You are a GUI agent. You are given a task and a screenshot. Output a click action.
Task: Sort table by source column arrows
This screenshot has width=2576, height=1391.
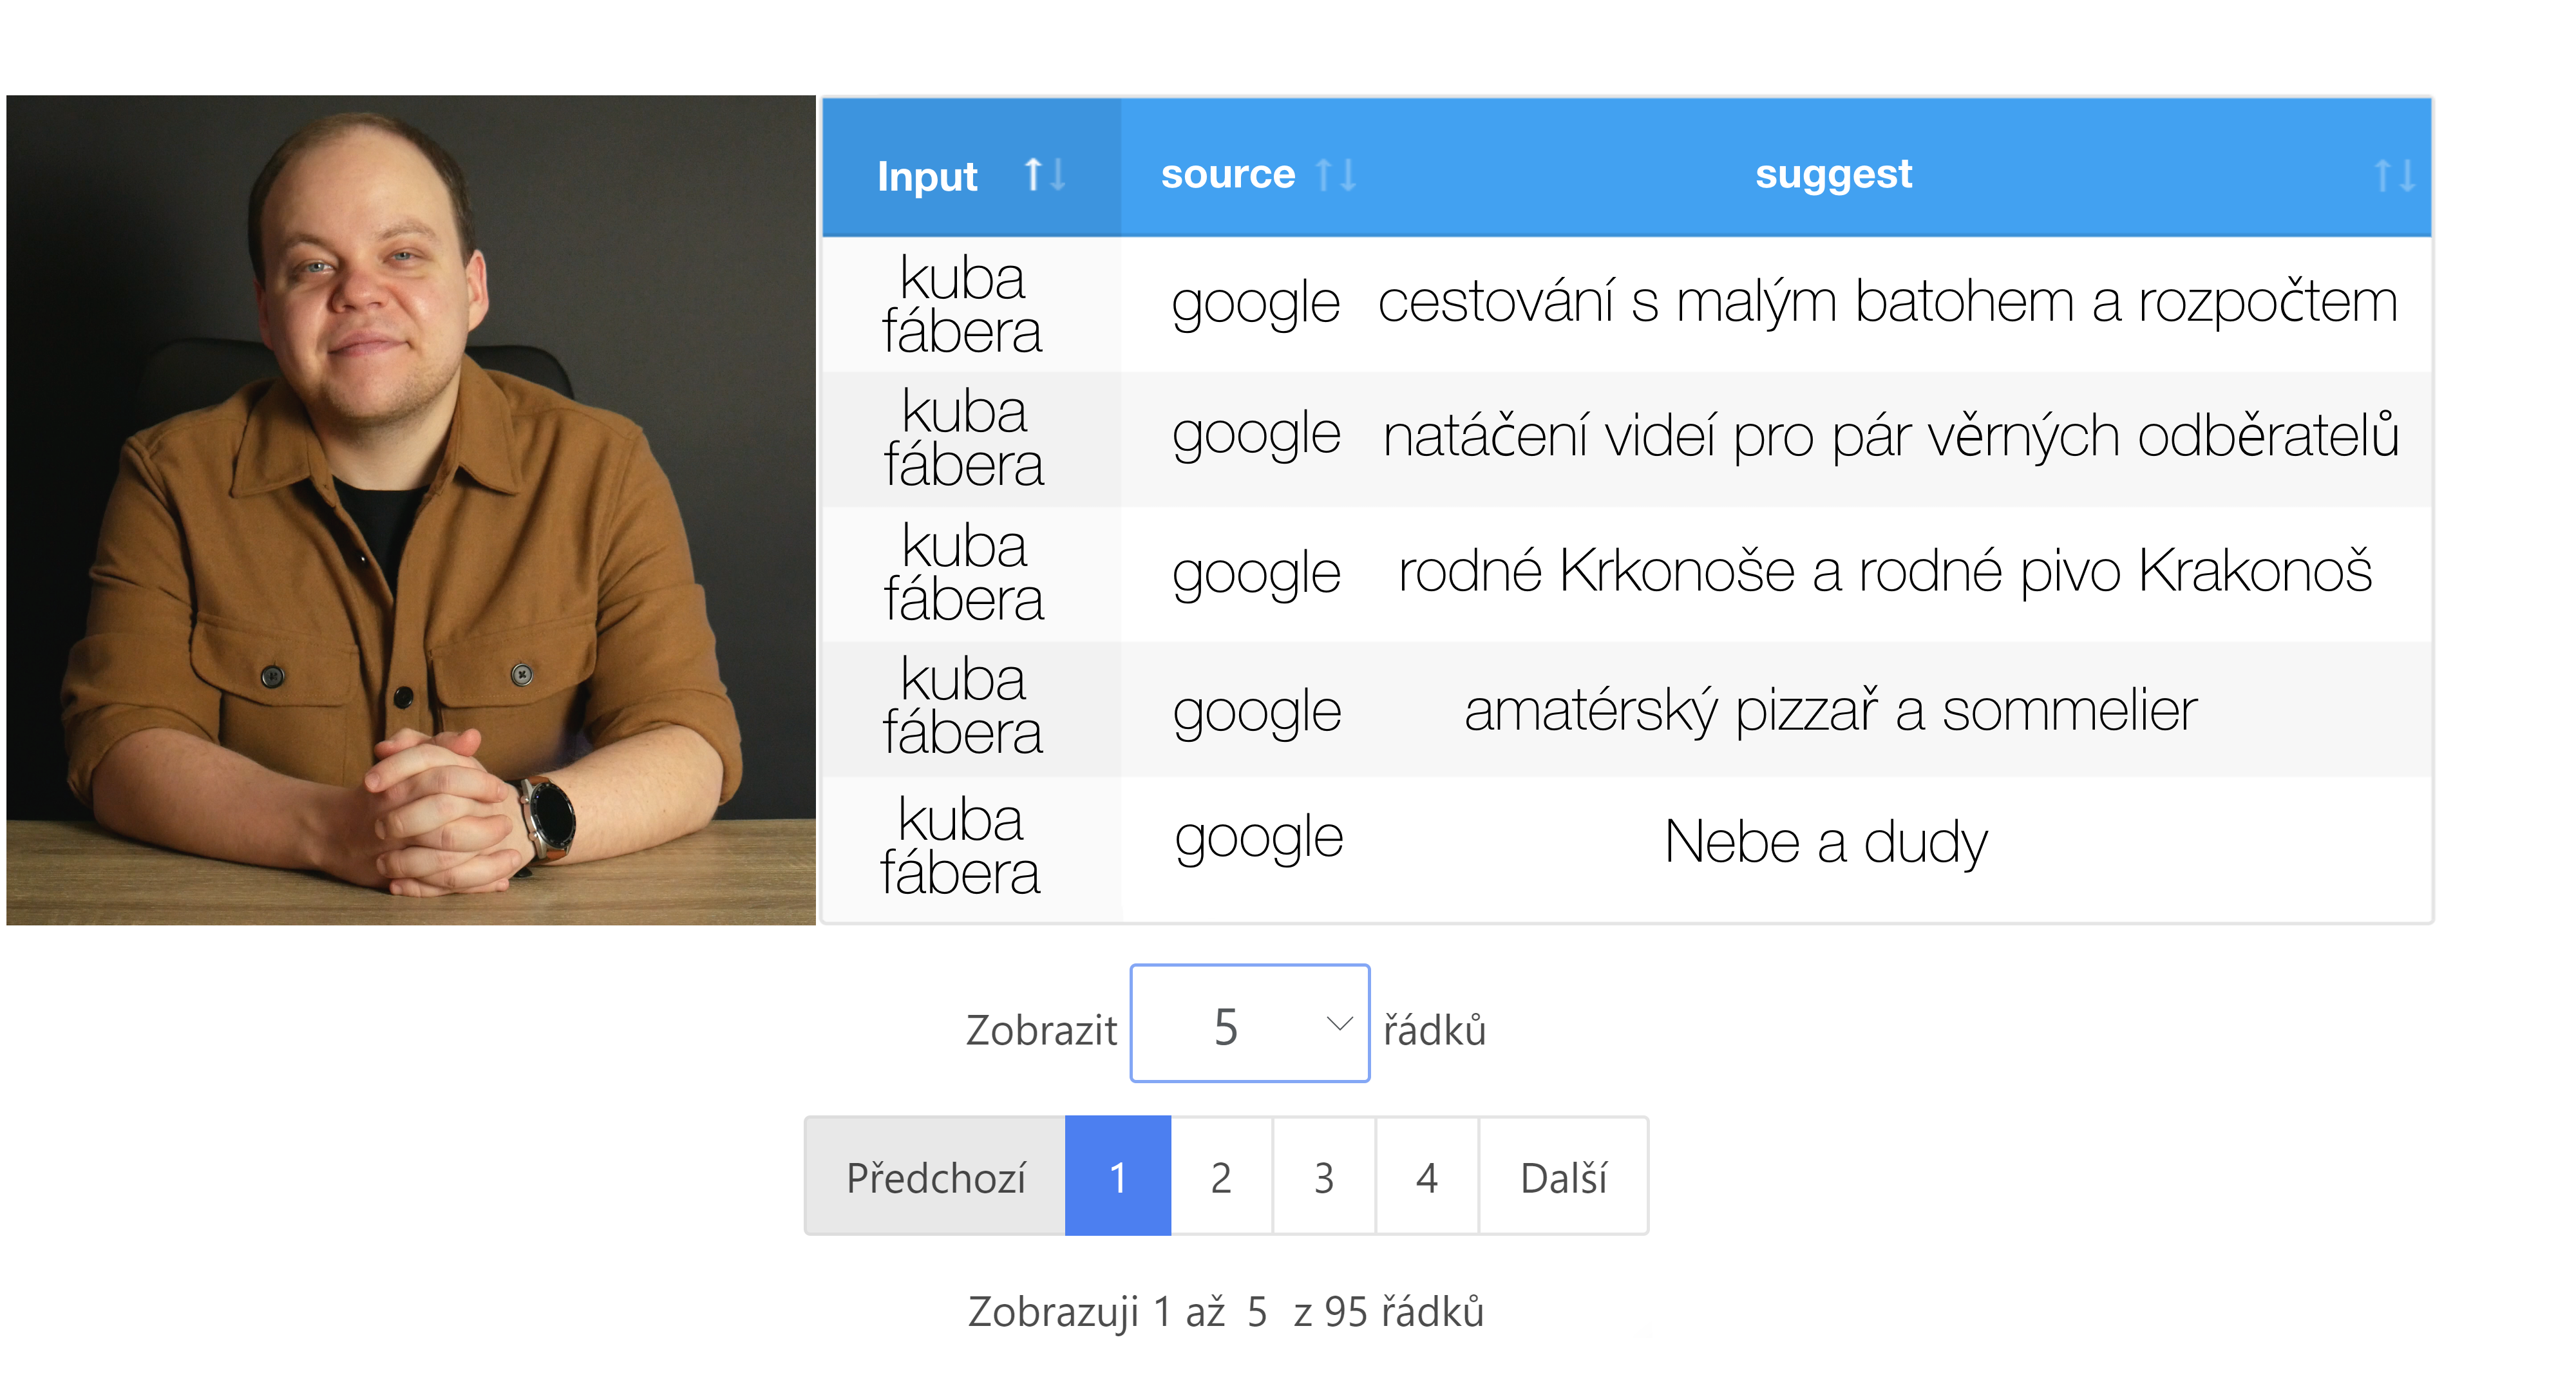pyautogui.click(x=1337, y=175)
